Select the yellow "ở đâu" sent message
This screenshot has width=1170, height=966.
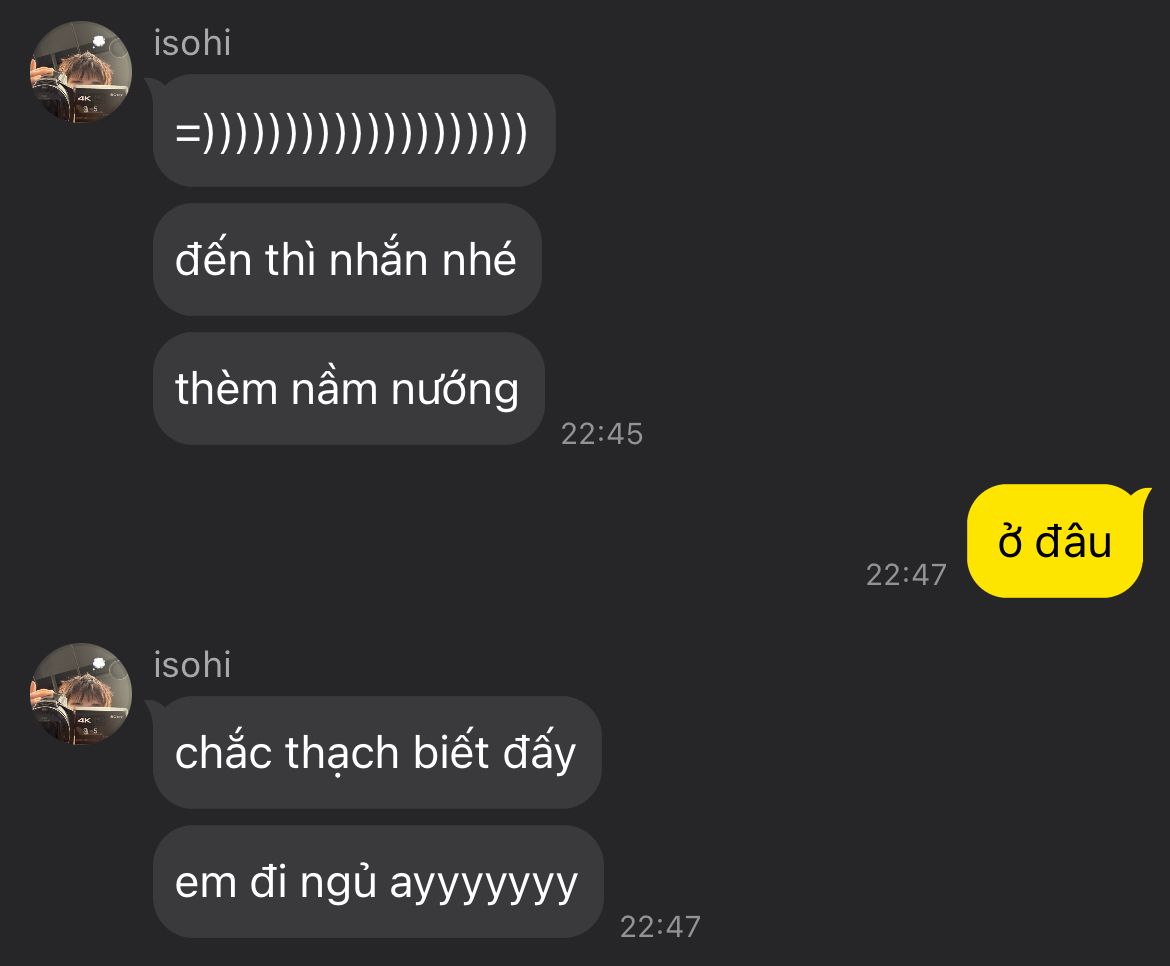(1055, 541)
